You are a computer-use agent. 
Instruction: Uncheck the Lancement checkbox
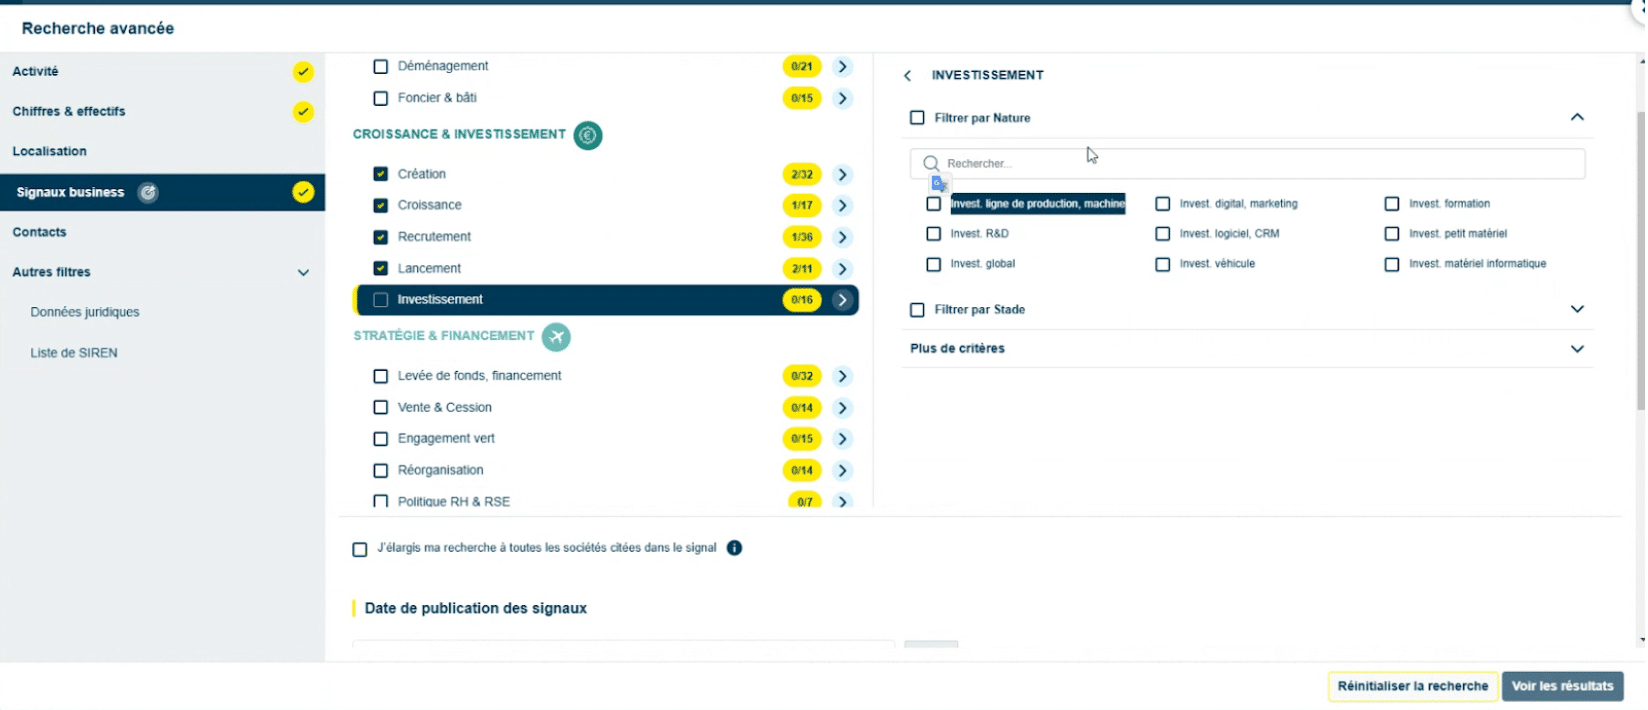pyautogui.click(x=381, y=268)
